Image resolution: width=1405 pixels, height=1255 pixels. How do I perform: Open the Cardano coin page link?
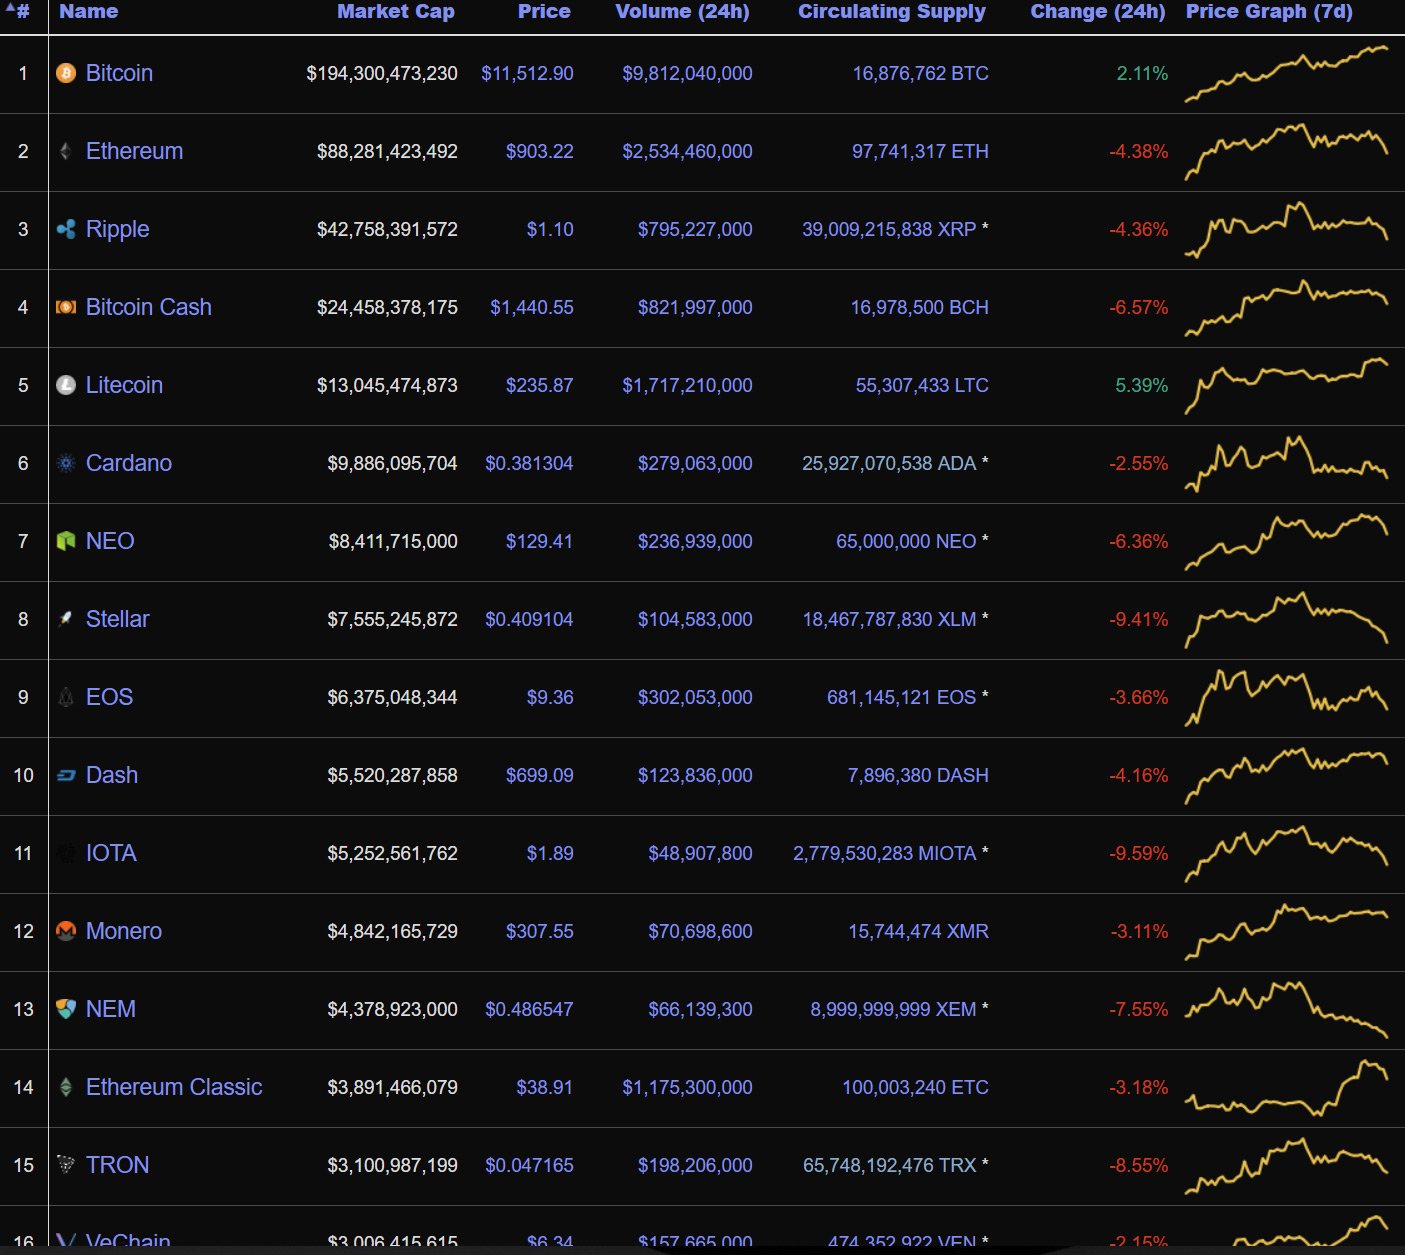pos(129,463)
